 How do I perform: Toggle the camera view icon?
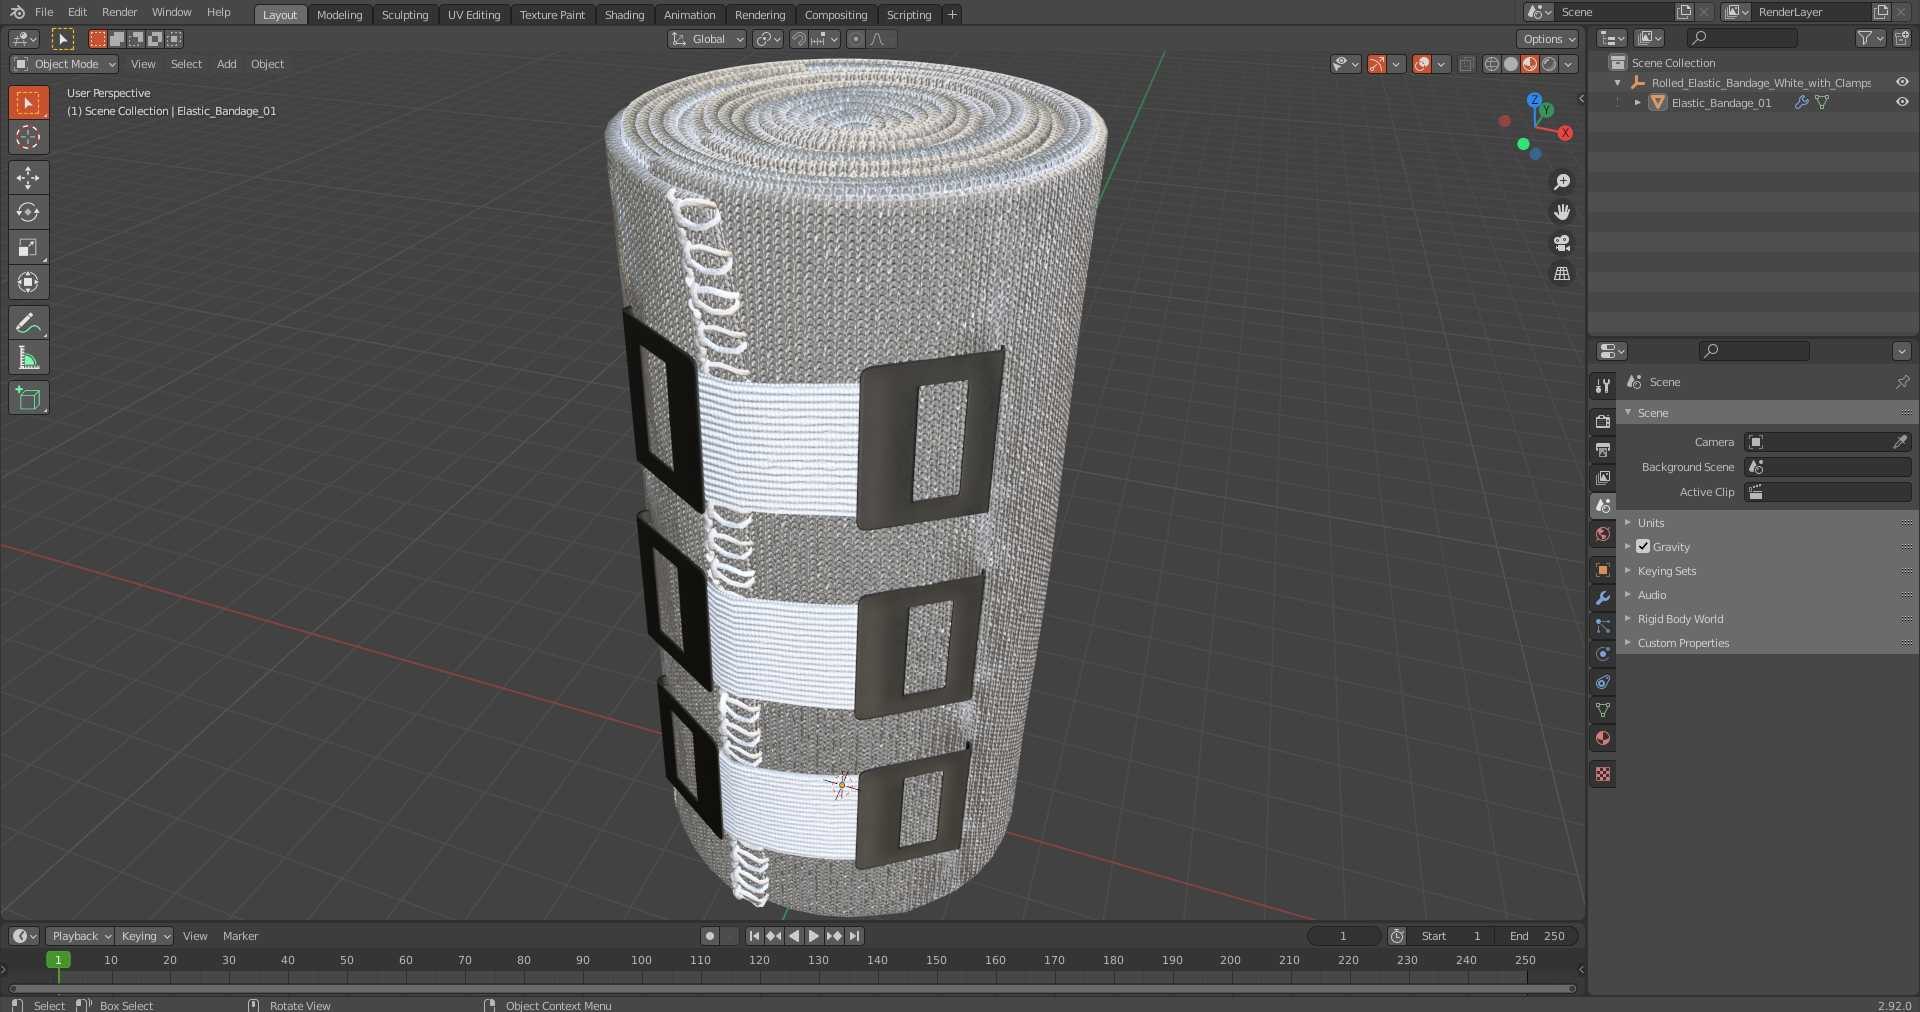click(x=1562, y=243)
